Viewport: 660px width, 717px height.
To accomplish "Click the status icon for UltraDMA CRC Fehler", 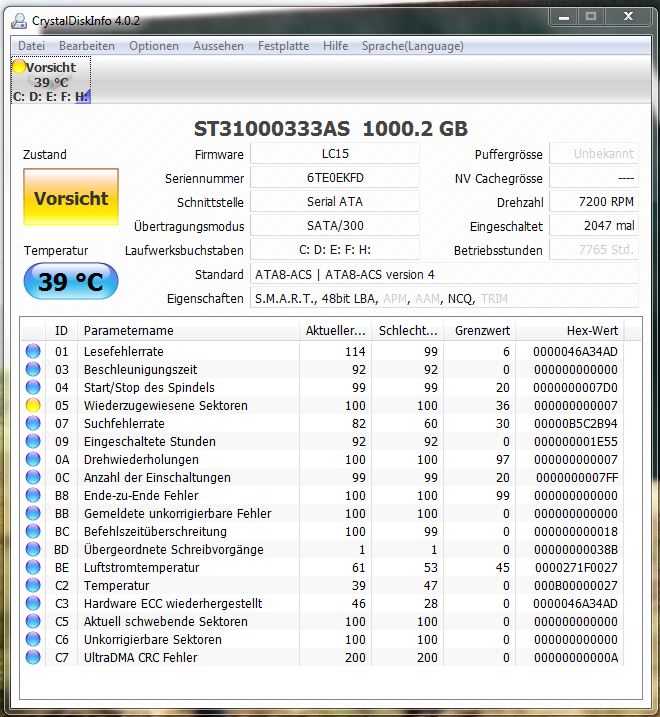I will [x=33, y=658].
